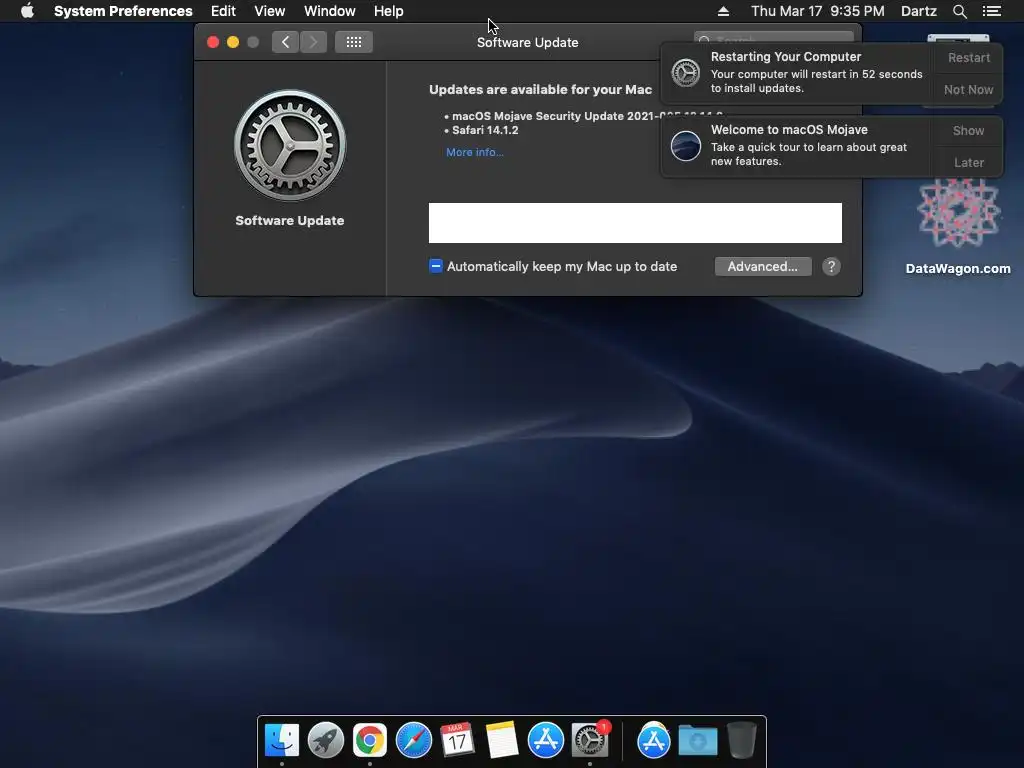Viewport: 1024px width, 768px height.
Task: Click the help question mark button
Action: pyautogui.click(x=831, y=266)
